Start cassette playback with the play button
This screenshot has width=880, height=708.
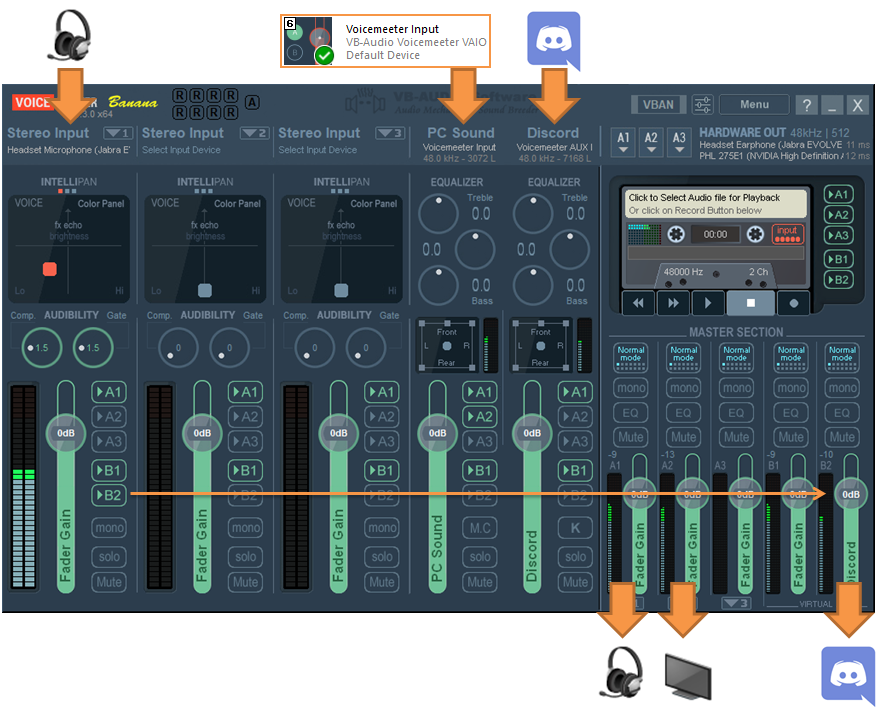[x=708, y=303]
